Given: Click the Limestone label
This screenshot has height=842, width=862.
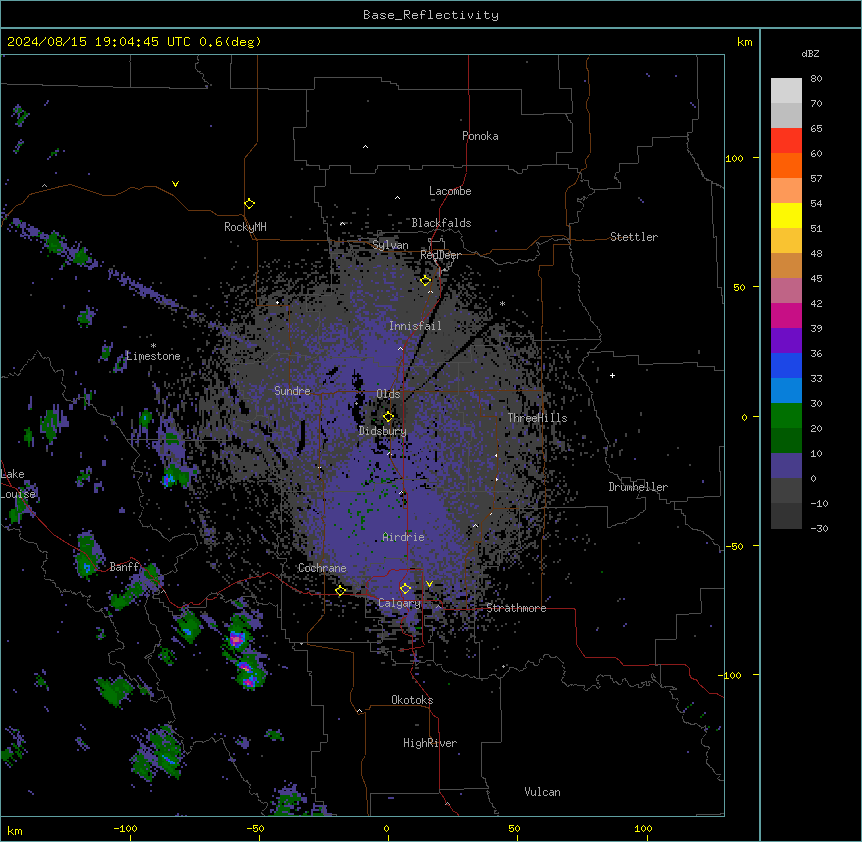Looking at the screenshot, I should coord(153,356).
